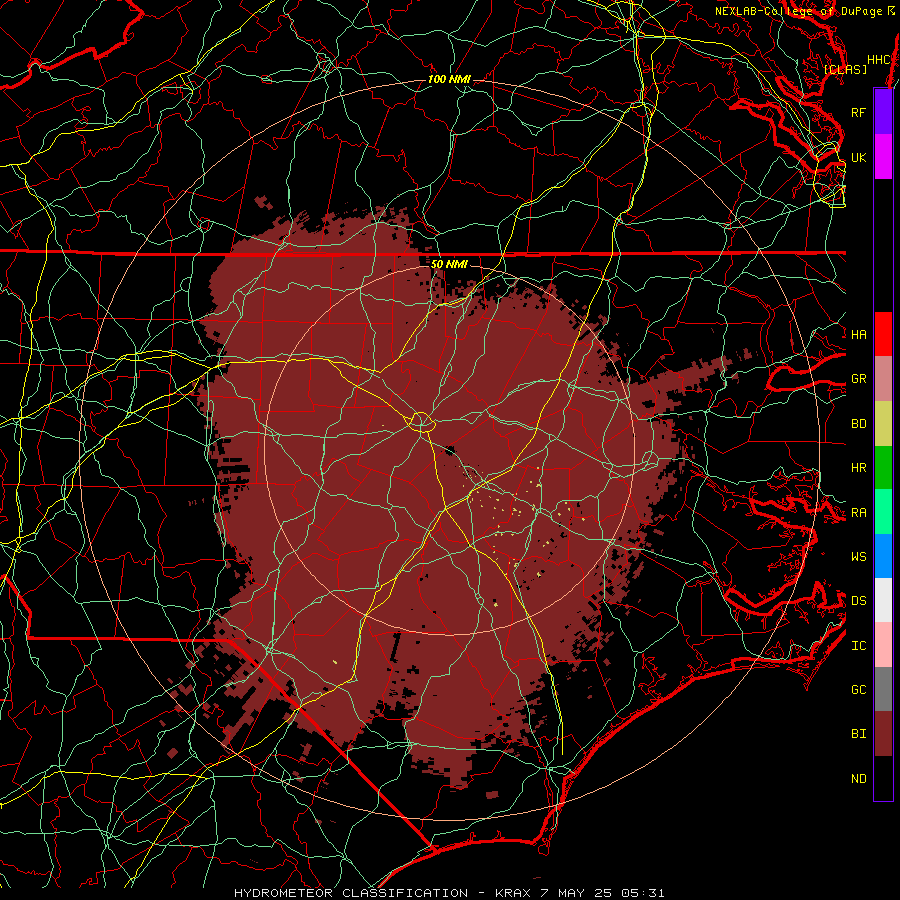Click the BI dark red legend swatch
The width and height of the screenshot is (900, 900).
point(883,734)
